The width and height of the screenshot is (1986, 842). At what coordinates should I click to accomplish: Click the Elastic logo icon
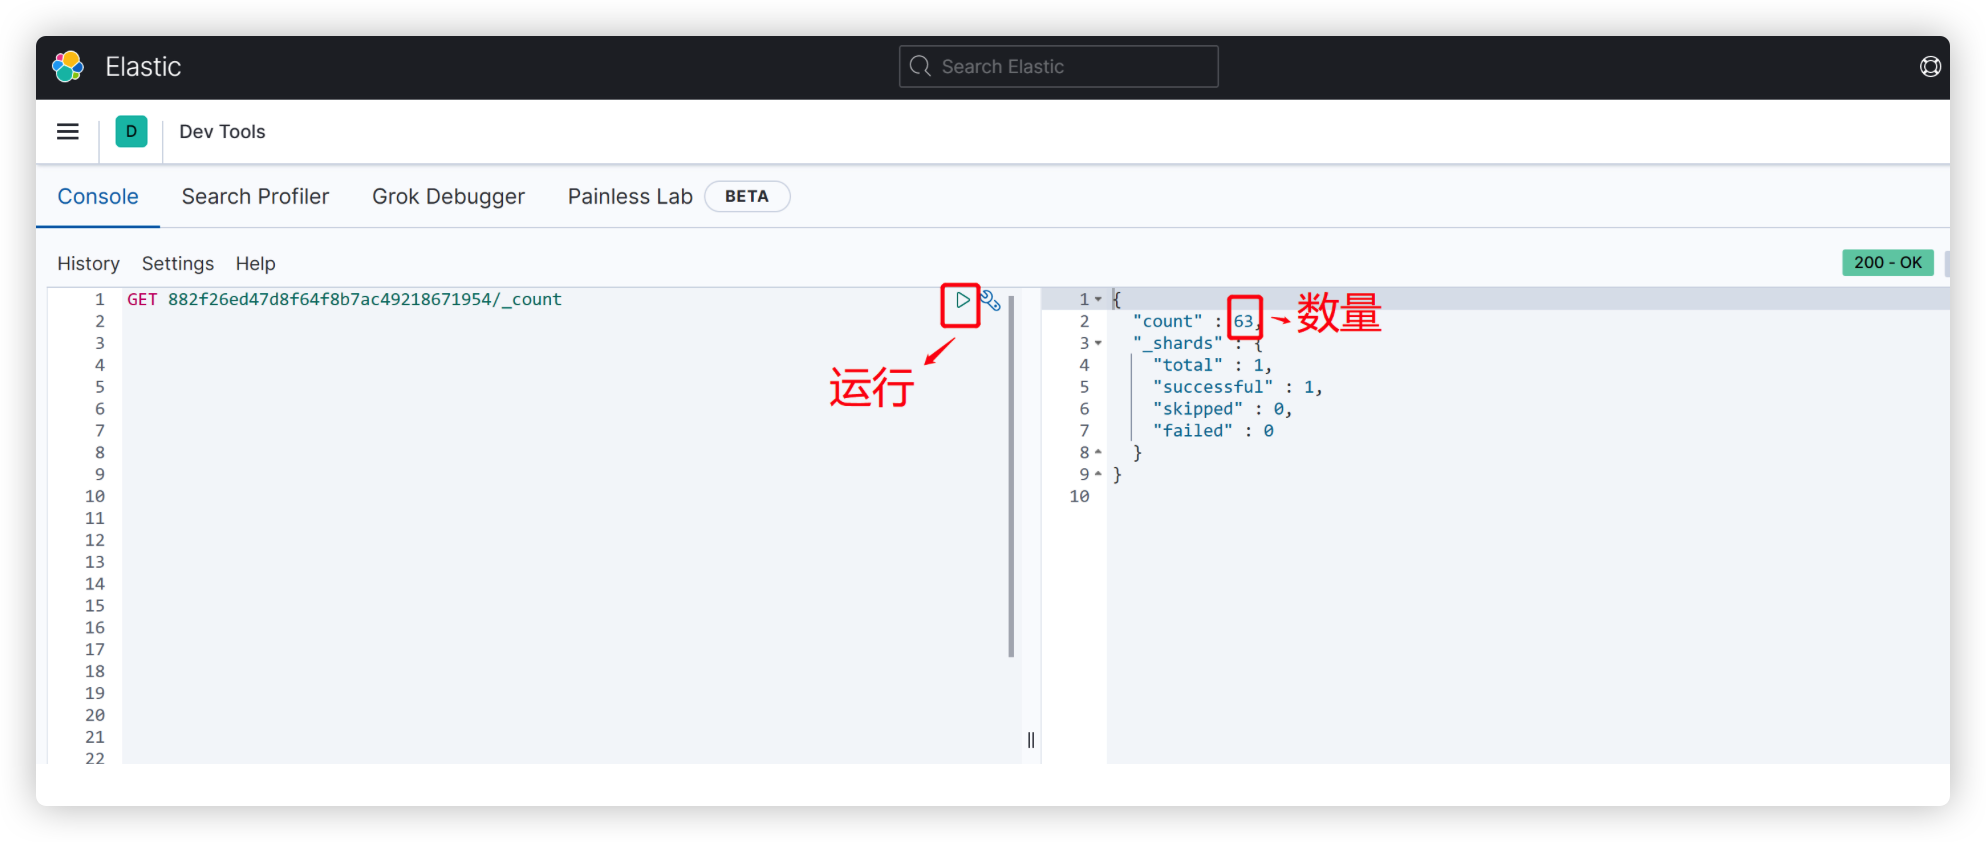[x=68, y=67]
